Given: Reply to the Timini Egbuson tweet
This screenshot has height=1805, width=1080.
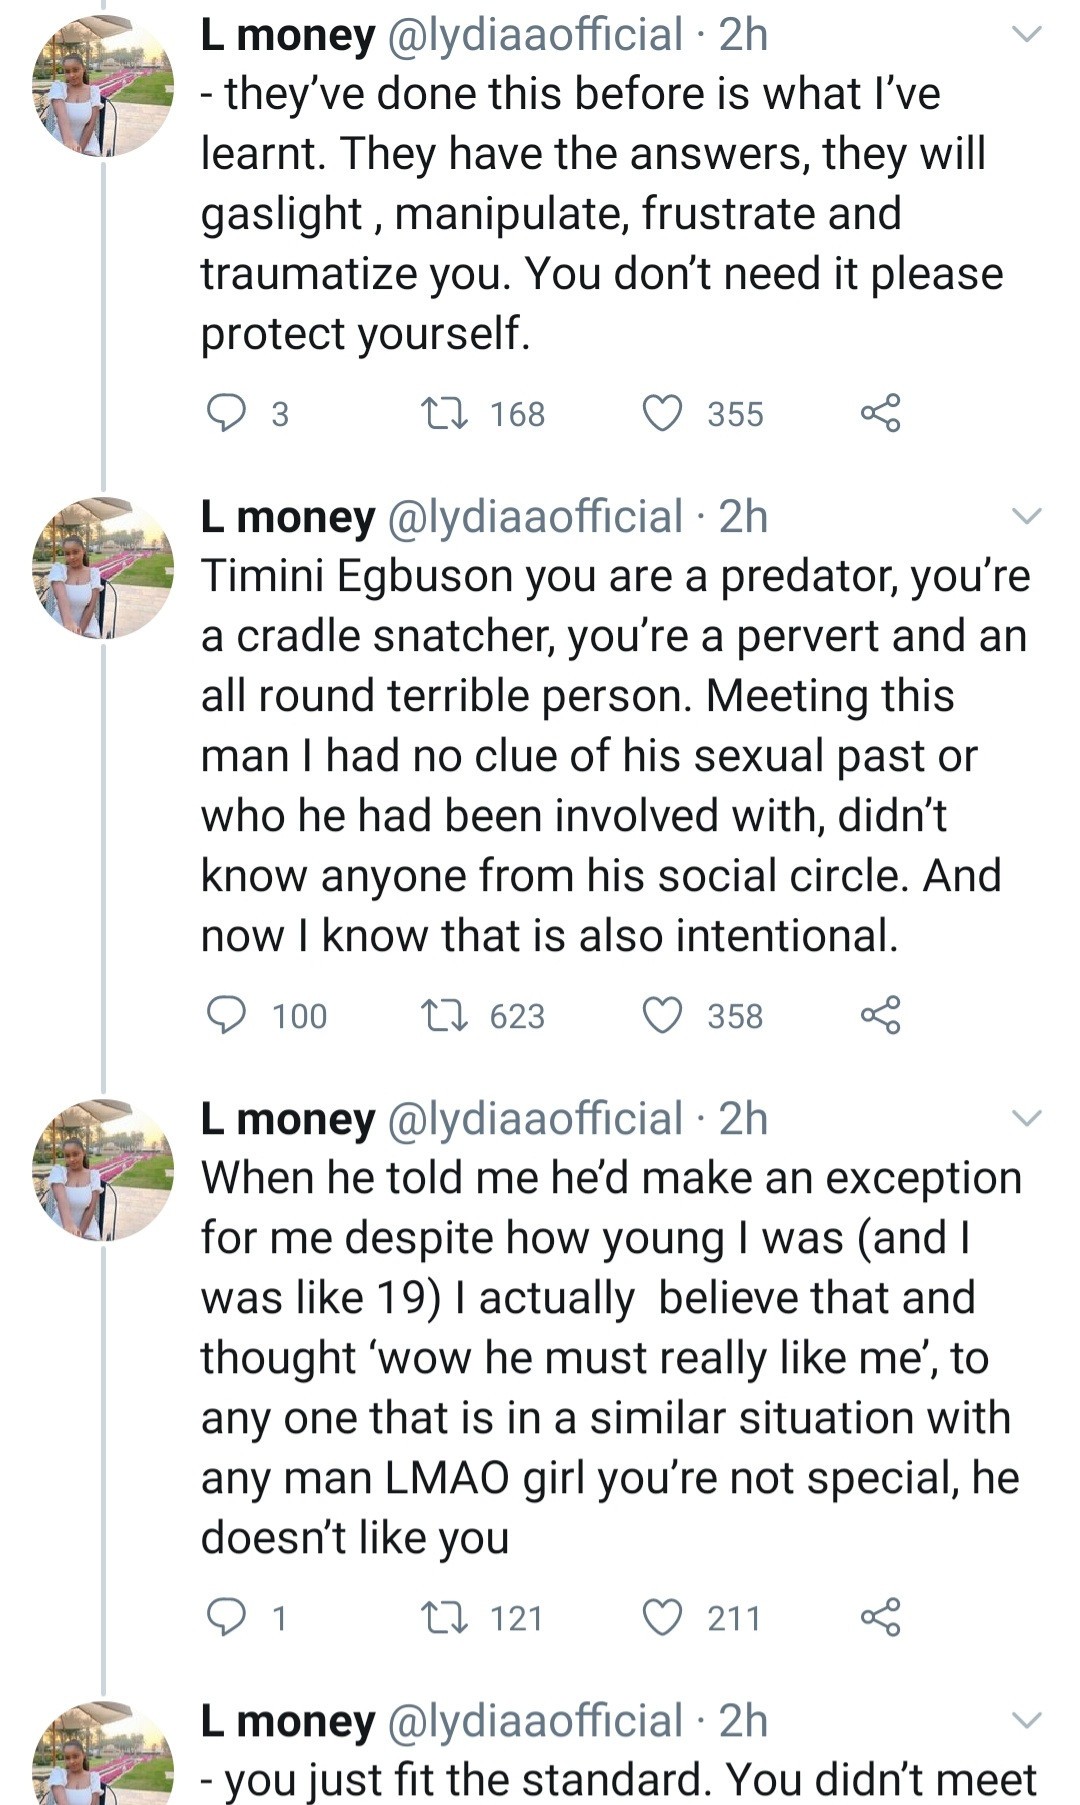Looking at the screenshot, I should pyautogui.click(x=226, y=1015).
